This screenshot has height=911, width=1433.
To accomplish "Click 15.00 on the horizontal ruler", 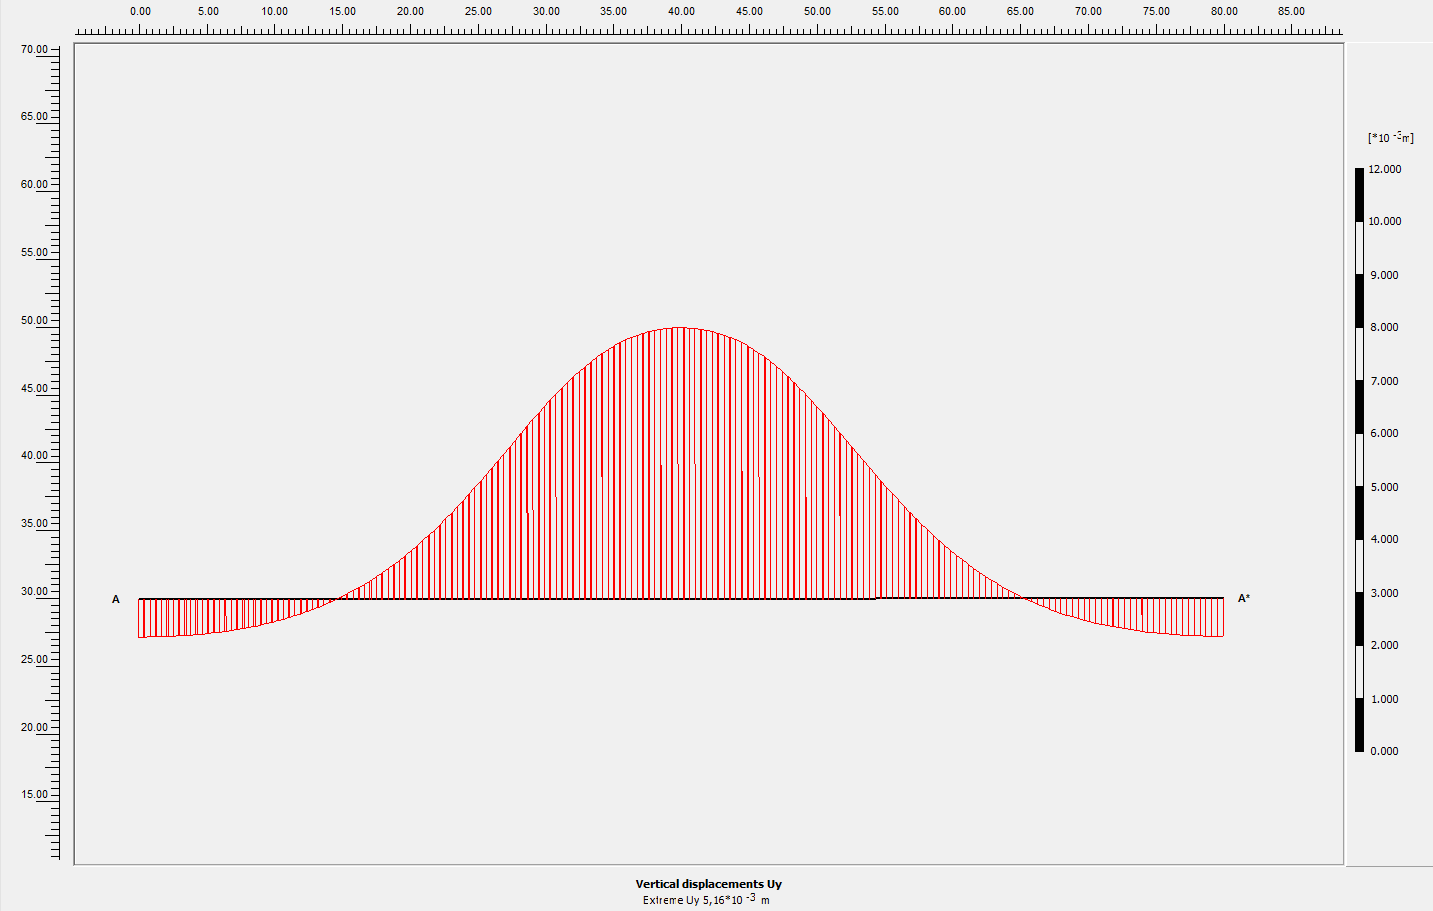I will (343, 11).
